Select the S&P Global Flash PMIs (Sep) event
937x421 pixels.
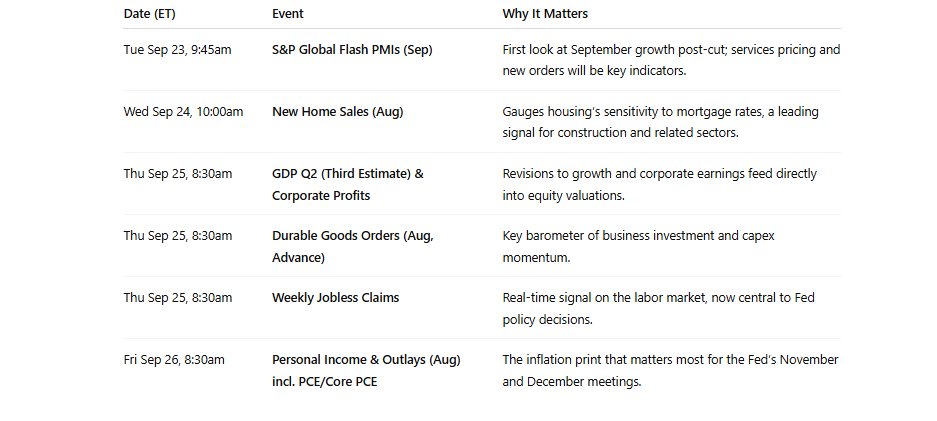[352, 50]
